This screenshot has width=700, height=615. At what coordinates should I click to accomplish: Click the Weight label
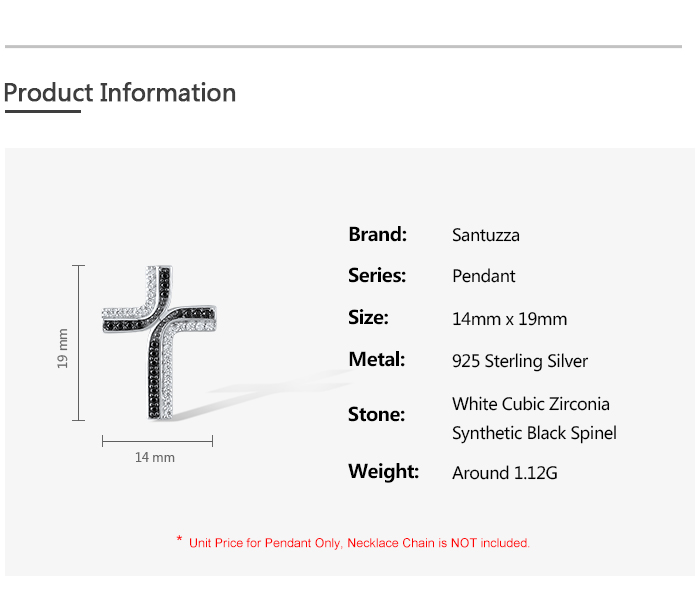[383, 471]
